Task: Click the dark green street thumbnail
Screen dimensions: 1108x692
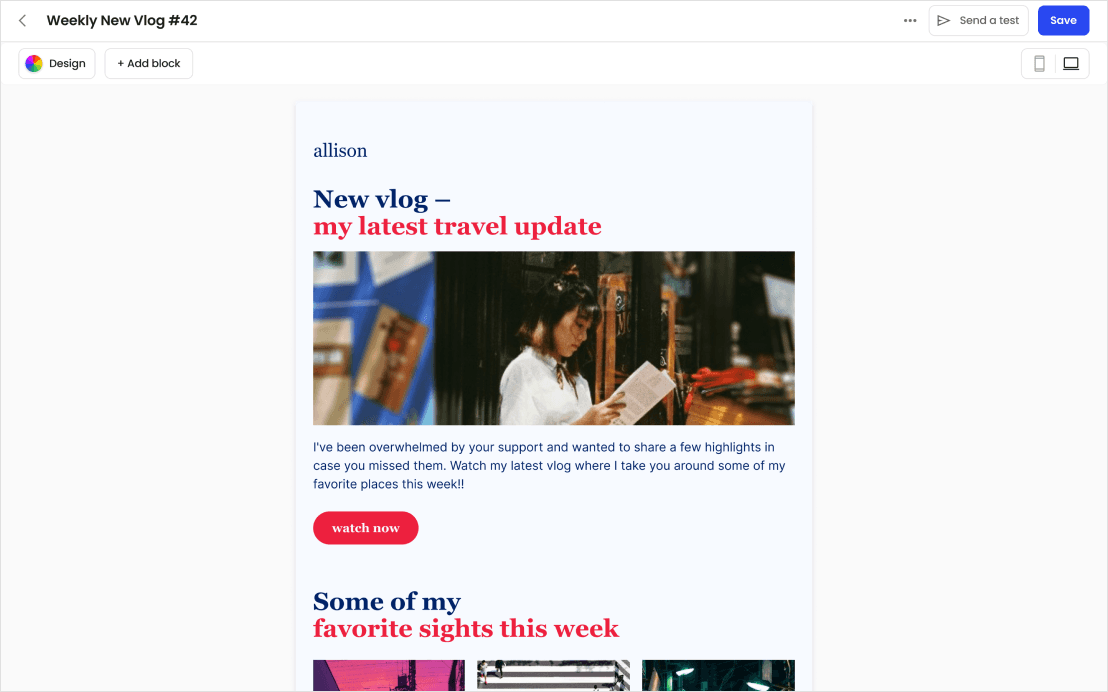Action: (x=718, y=675)
